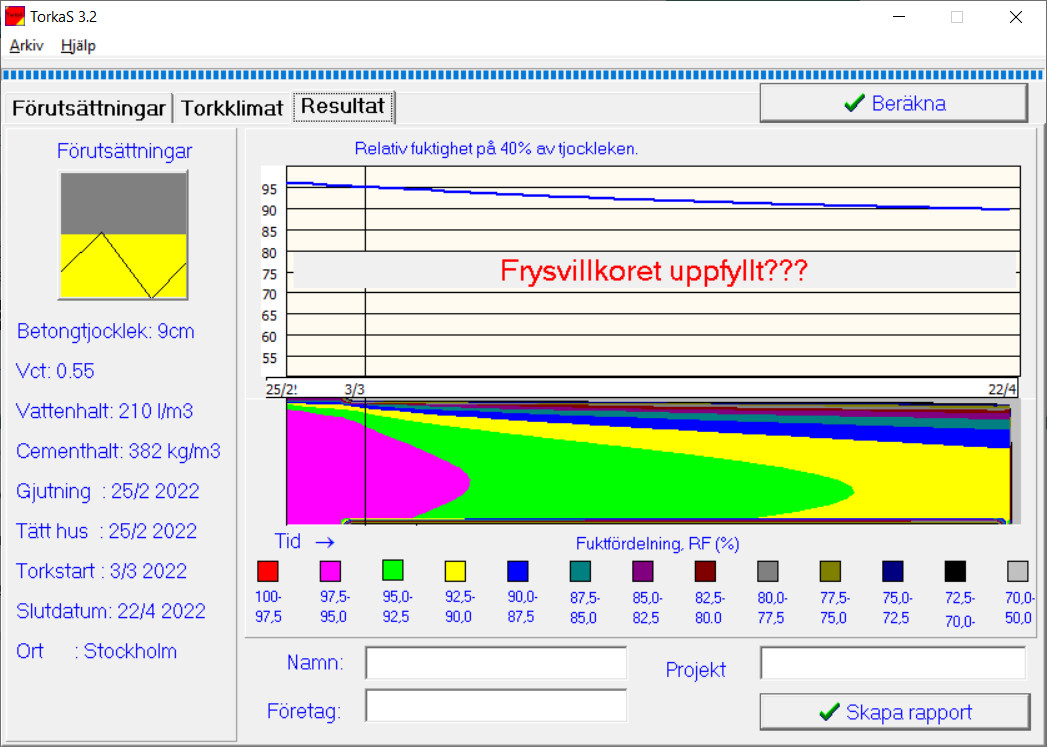This screenshot has width=1047, height=747.
Task: Click the Slutdatum: 22/4 2022 text
Action: [x=111, y=611]
